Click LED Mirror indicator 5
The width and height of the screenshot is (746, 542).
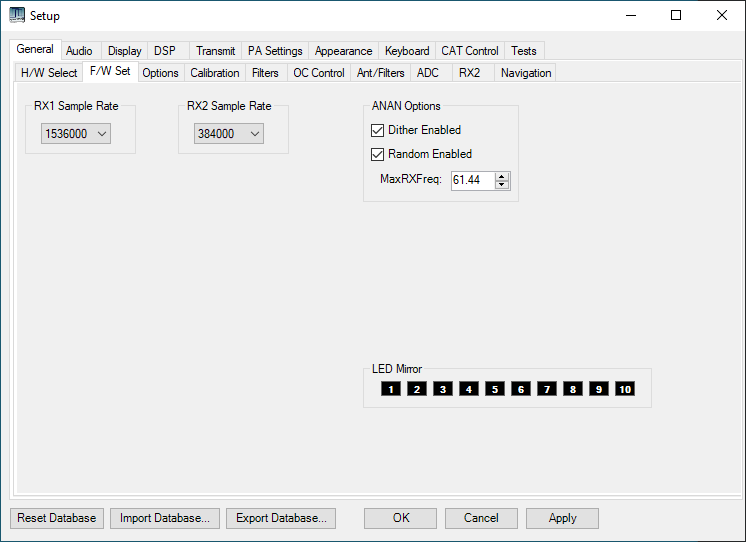pos(495,389)
